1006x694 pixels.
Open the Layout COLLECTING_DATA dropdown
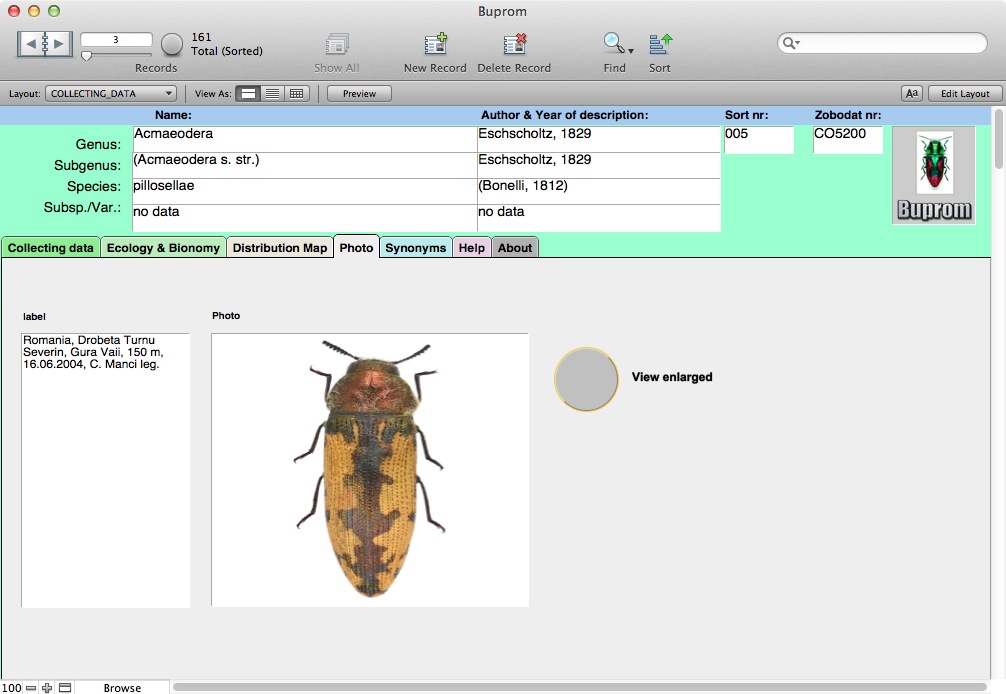point(111,94)
